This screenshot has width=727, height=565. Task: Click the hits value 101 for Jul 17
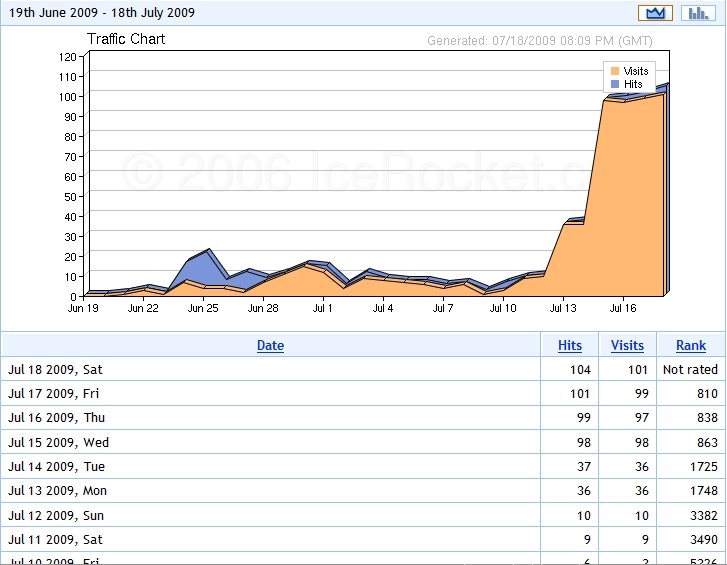[580, 394]
